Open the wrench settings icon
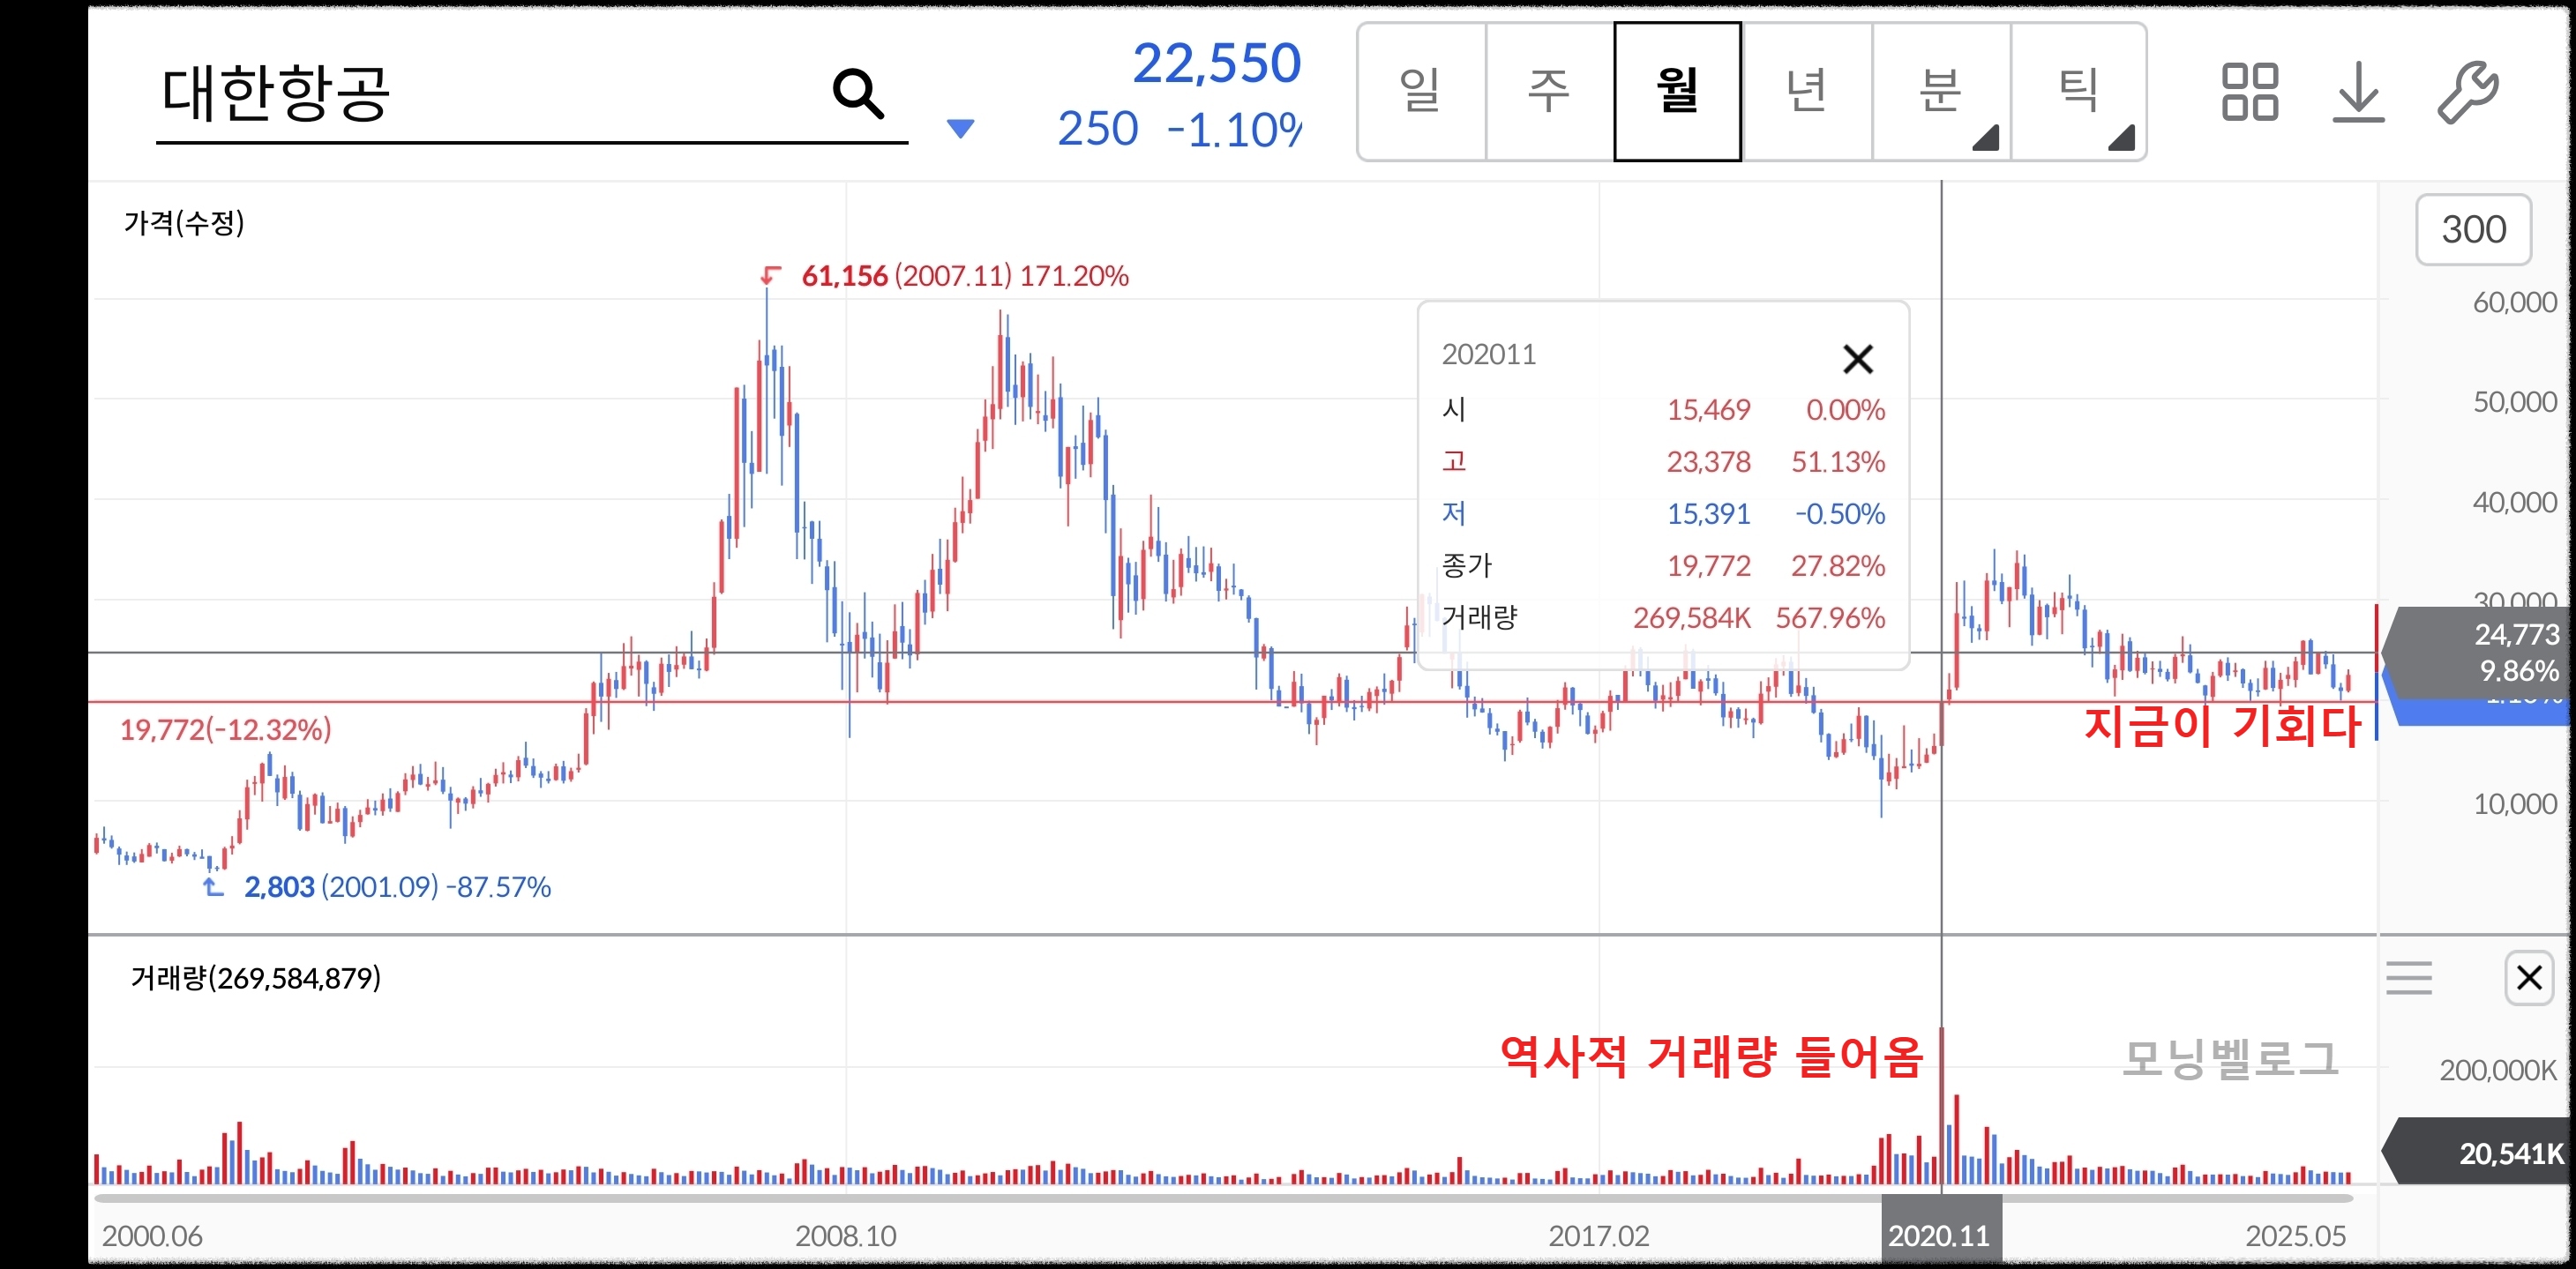This screenshot has height=1269, width=2576. (x=2467, y=92)
